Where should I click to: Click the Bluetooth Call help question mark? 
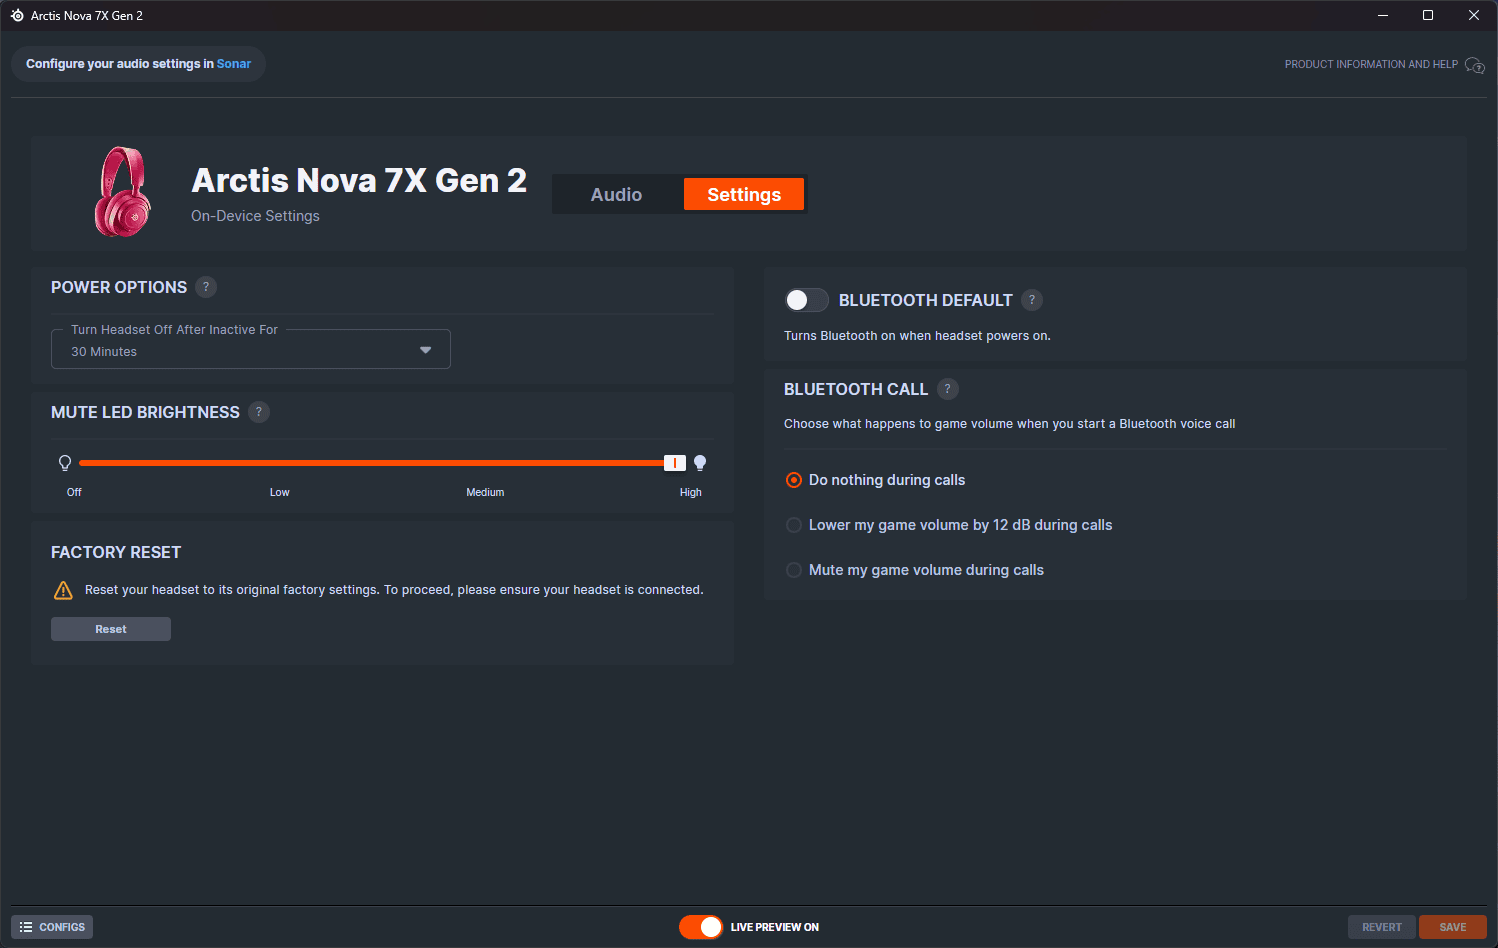pos(947,389)
